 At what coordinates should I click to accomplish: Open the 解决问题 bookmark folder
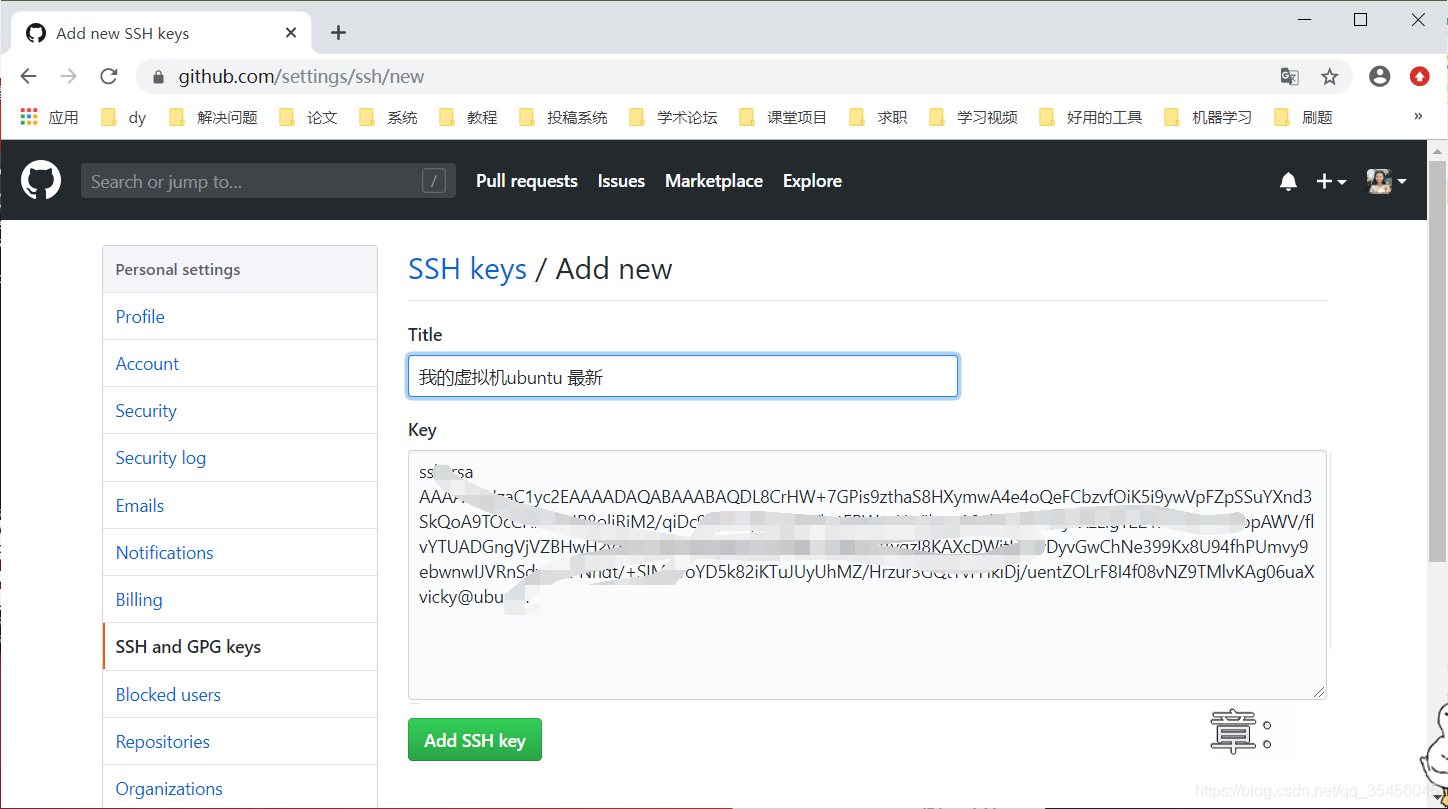(213, 117)
